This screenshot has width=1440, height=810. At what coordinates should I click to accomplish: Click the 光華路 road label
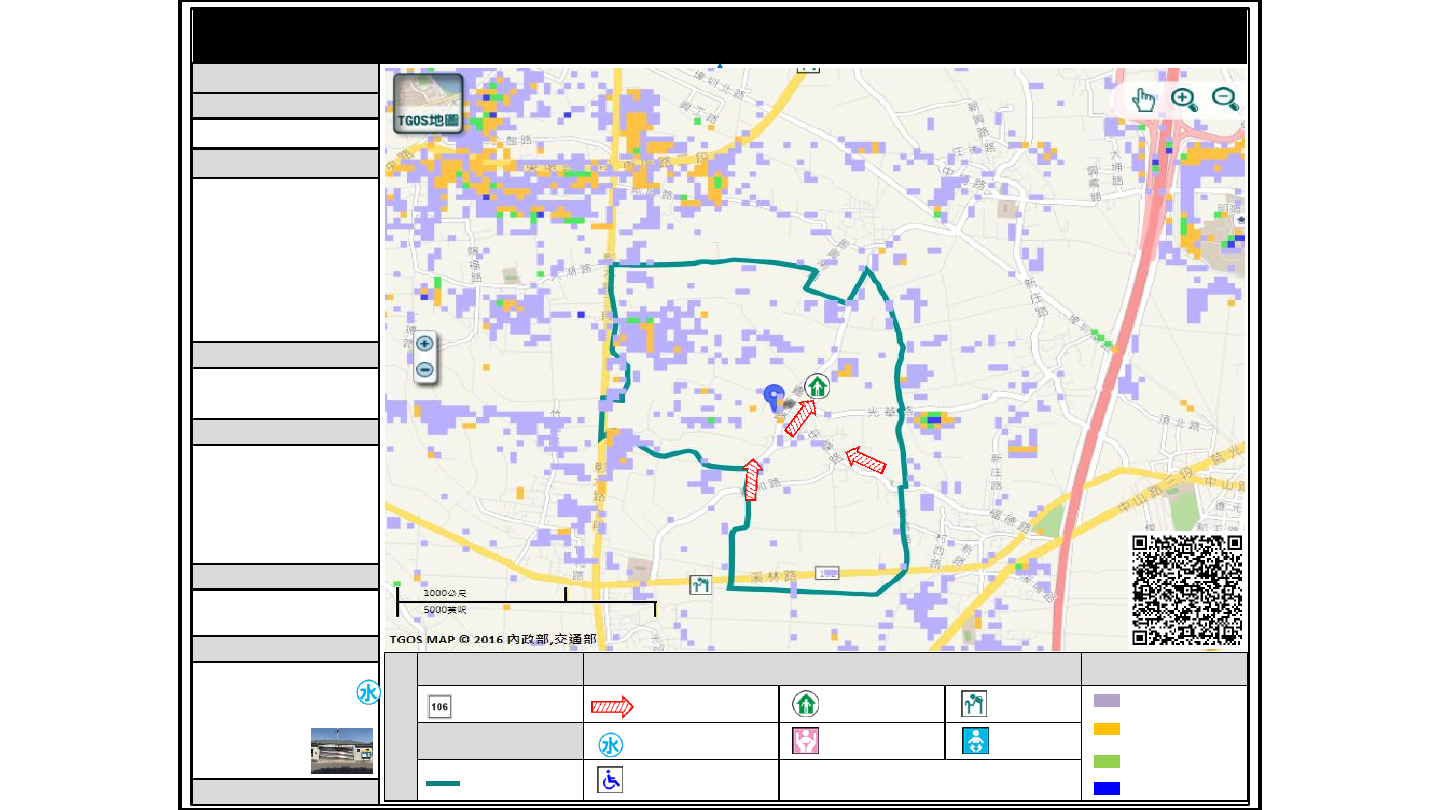(x=892, y=412)
